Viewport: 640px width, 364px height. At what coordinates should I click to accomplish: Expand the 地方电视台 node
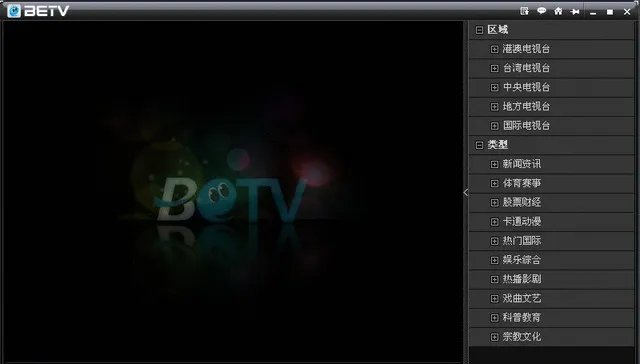click(x=494, y=107)
